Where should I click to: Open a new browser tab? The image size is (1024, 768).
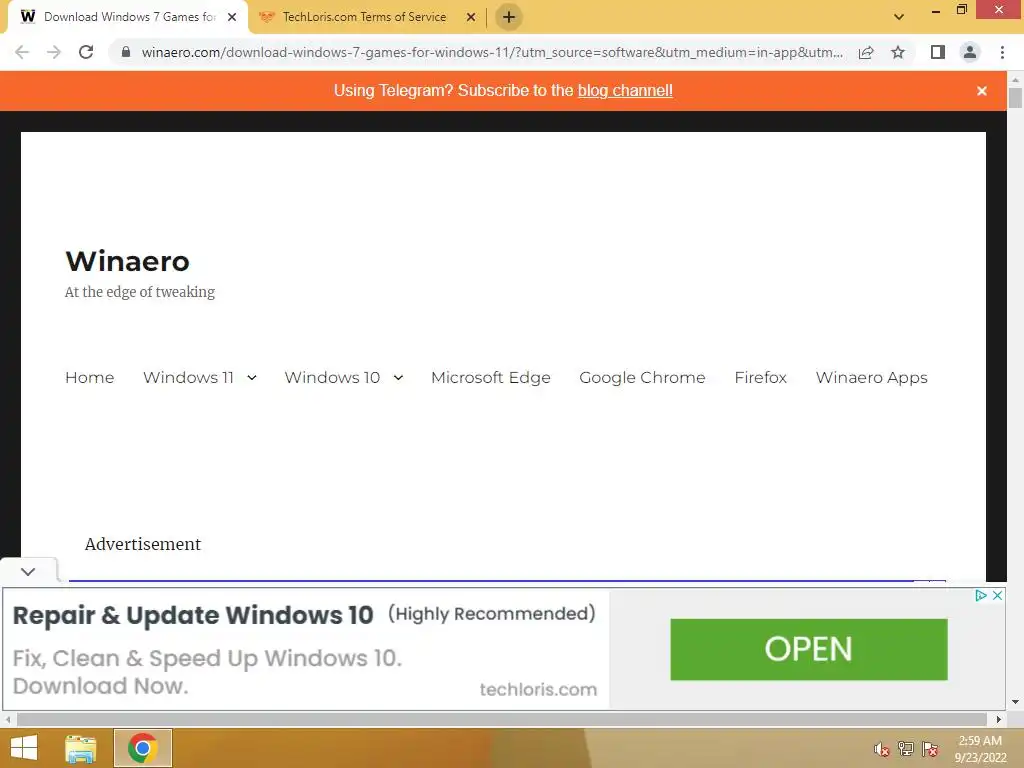click(x=509, y=17)
